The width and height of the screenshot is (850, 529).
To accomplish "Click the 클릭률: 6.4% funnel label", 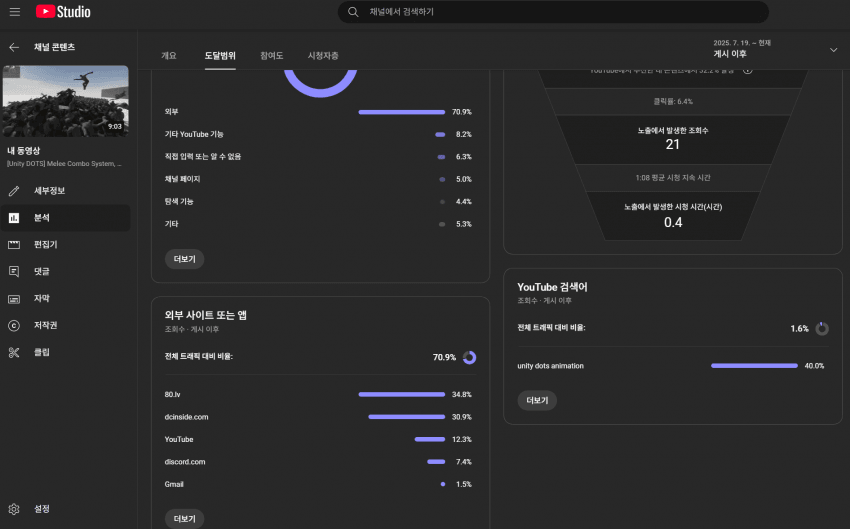I will tap(673, 101).
